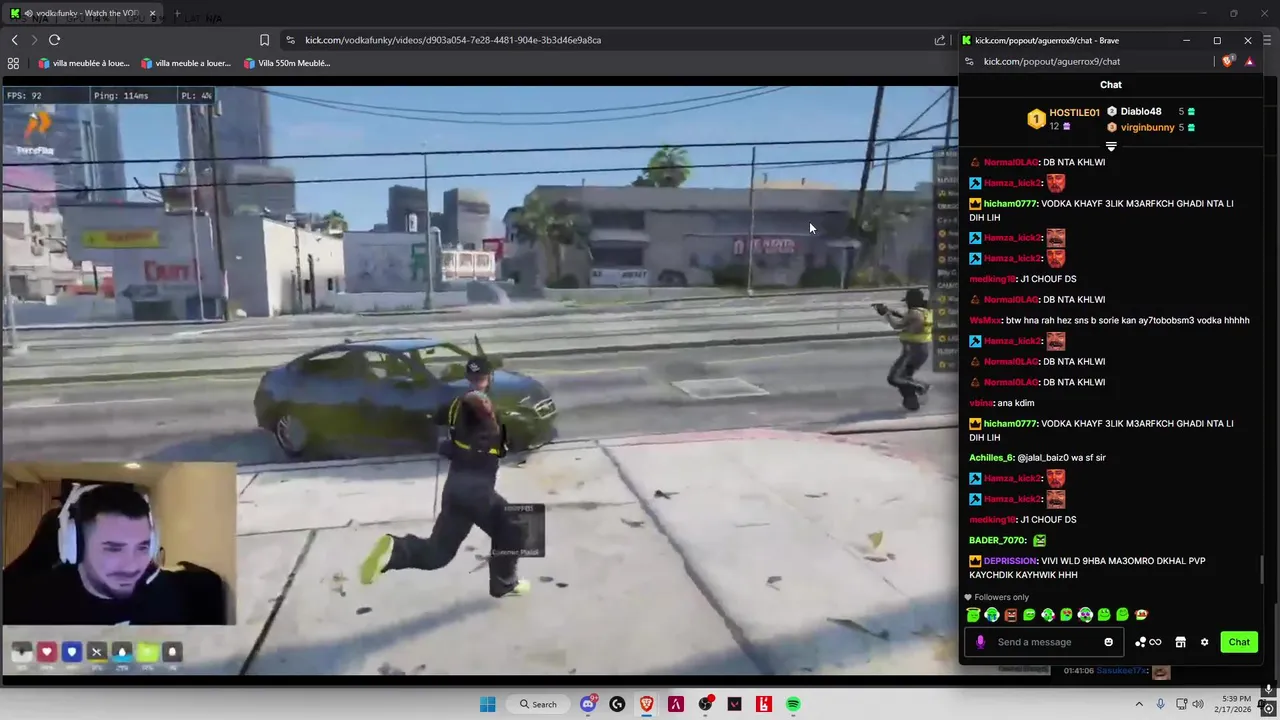Open Spotify from the taskbar
Viewport: 1280px width, 720px height.
pos(793,704)
